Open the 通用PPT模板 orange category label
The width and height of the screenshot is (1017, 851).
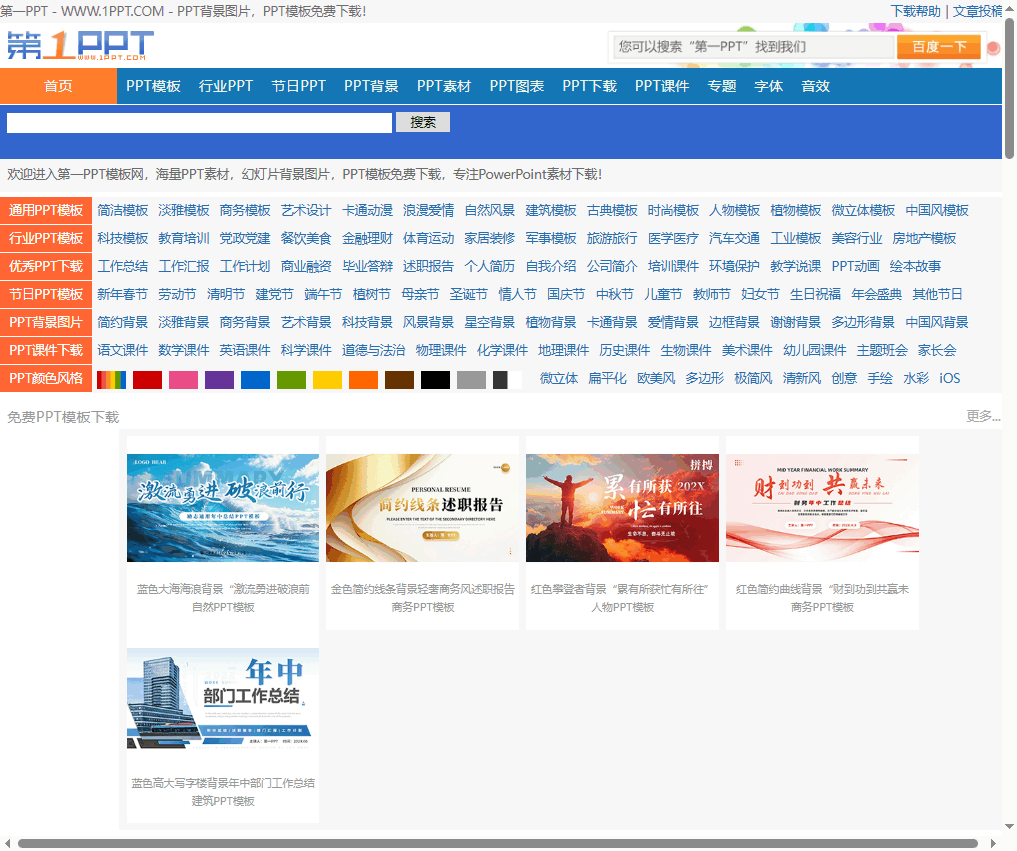click(46, 210)
